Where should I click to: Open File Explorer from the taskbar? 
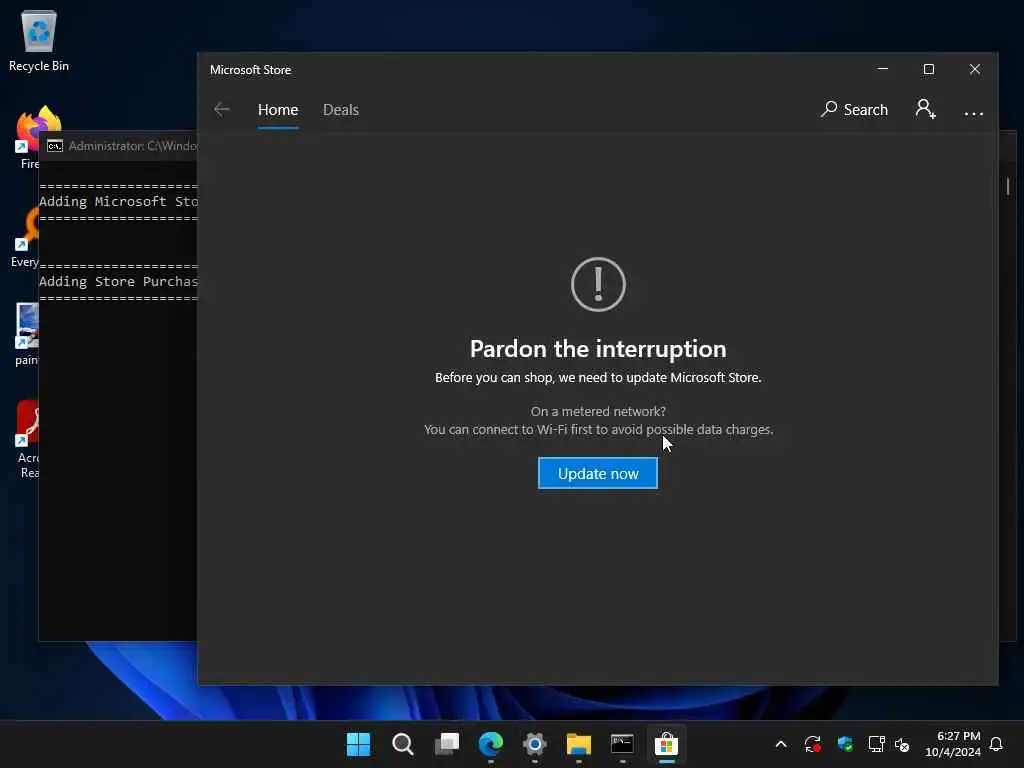click(x=579, y=744)
